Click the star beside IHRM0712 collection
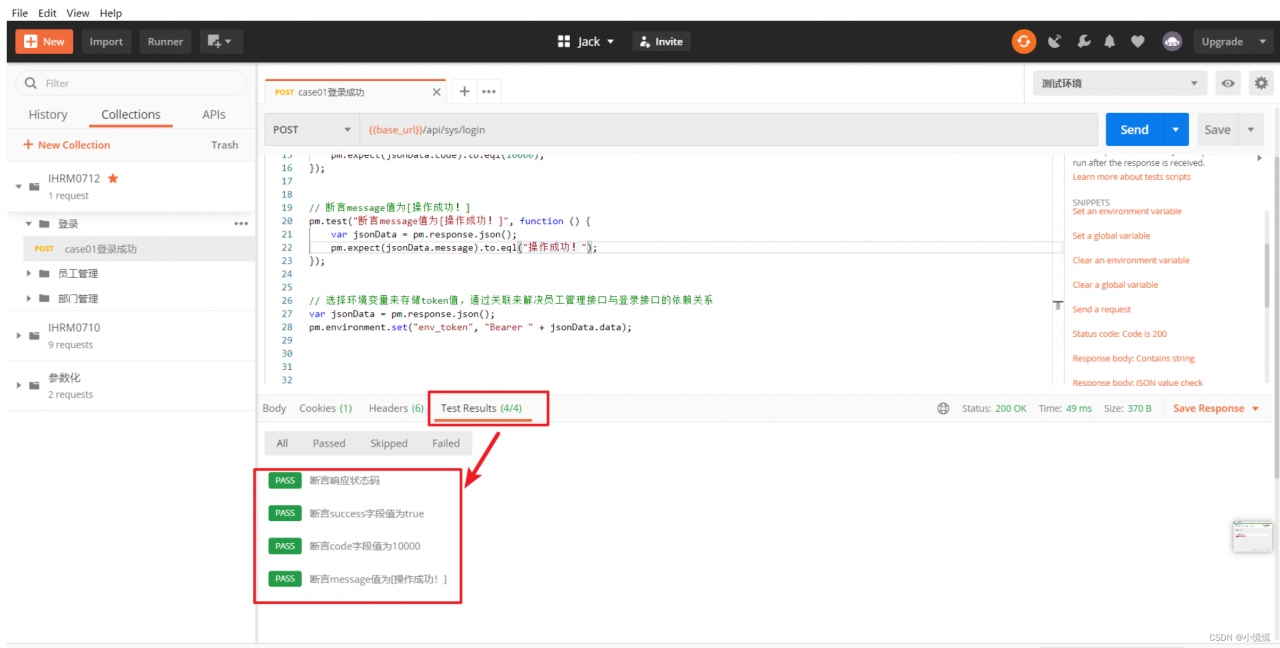1280x648 pixels. [x=113, y=178]
